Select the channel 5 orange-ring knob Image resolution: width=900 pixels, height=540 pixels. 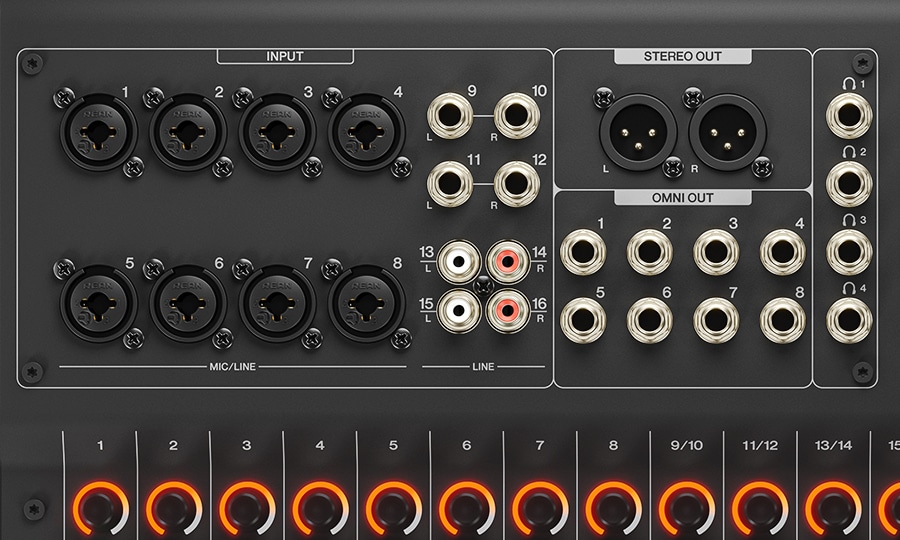393,509
